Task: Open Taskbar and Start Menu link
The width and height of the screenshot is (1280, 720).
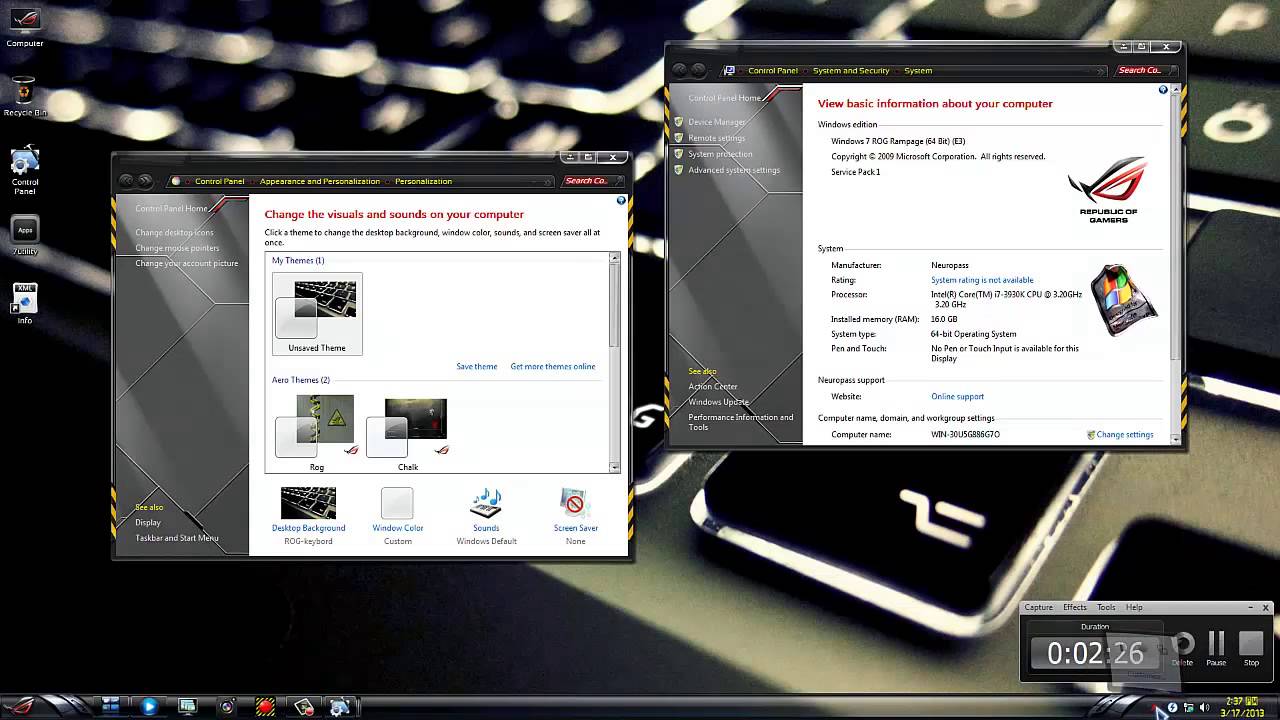Action: (177, 537)
